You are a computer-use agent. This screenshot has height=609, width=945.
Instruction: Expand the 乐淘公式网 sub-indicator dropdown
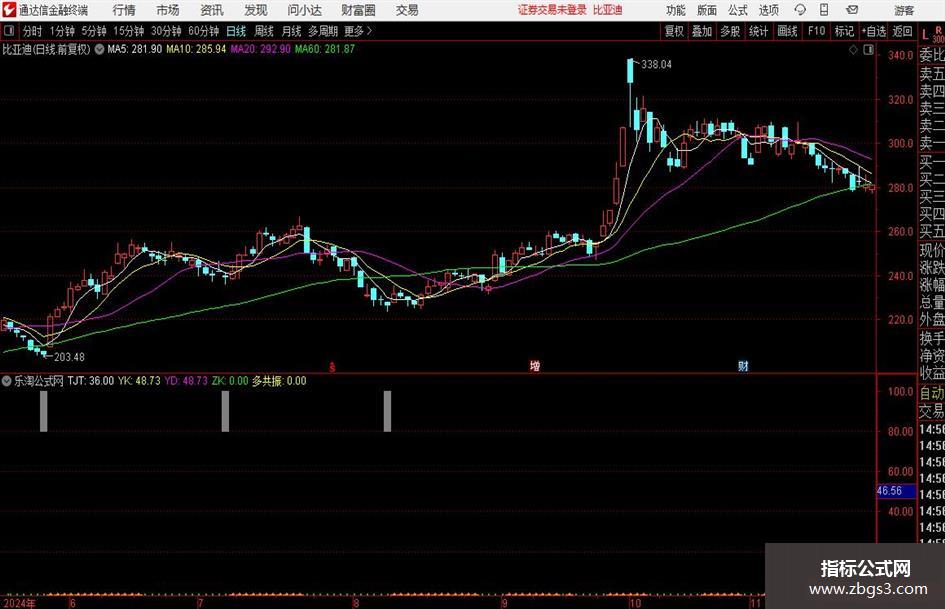point(7,381)
